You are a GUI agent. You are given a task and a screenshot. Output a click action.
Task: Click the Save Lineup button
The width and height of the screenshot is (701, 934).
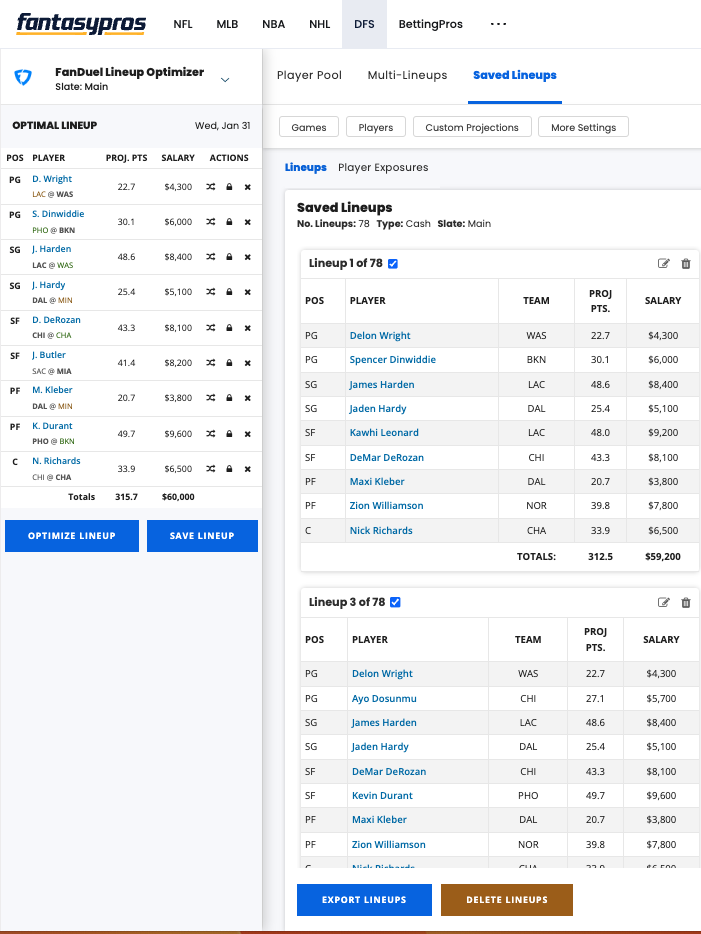[x=202, y=536]
